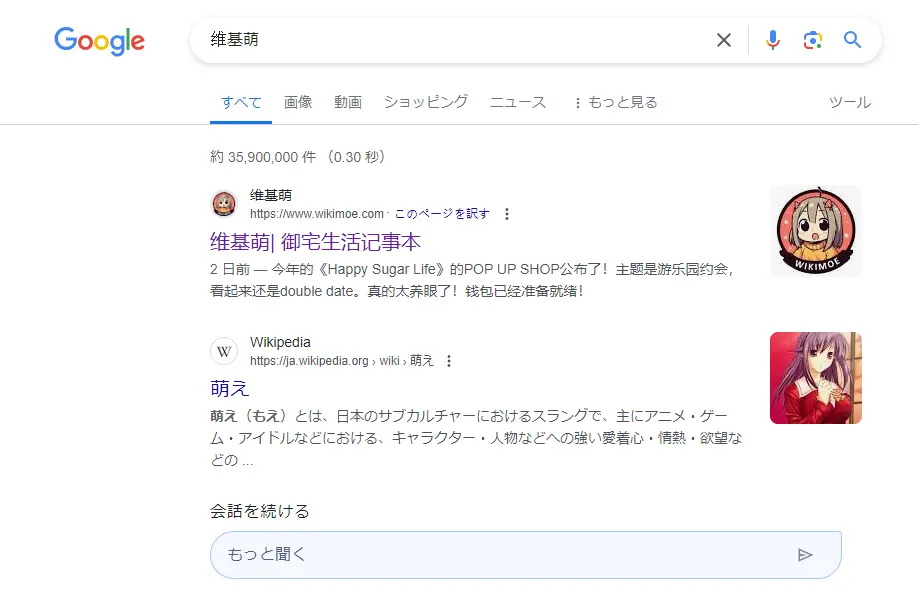Screen dimensions: 918x600
Task: Open the ショッピング tab
Action: pos(425,102)
